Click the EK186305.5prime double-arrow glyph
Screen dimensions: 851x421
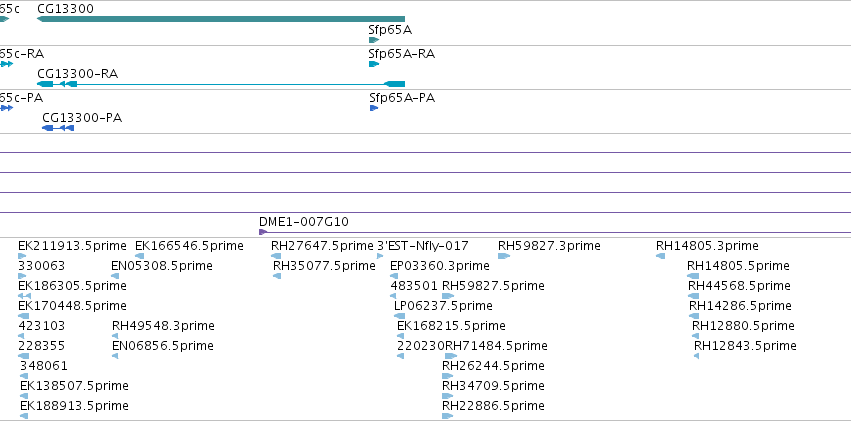point(24,296)
